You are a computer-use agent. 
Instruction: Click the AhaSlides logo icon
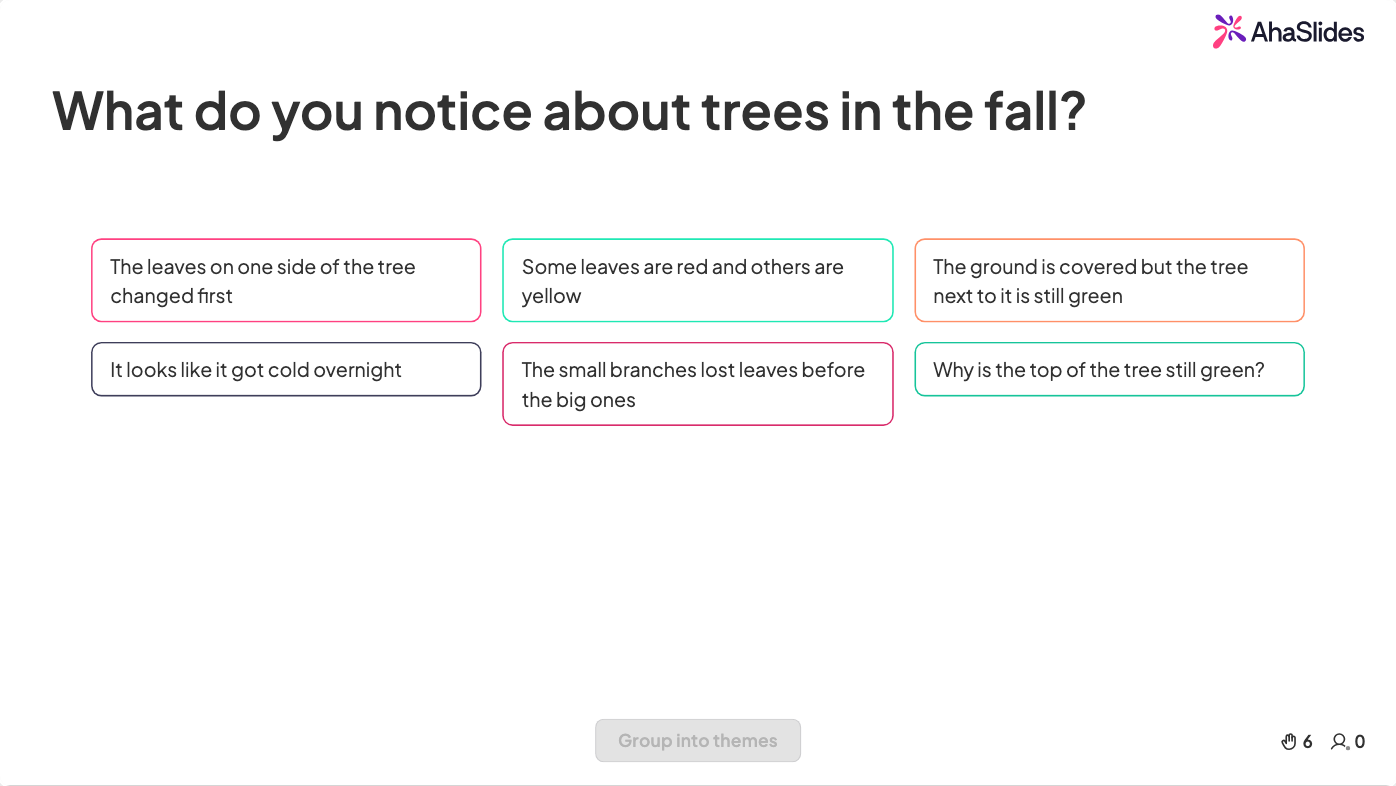point(1229,32)
